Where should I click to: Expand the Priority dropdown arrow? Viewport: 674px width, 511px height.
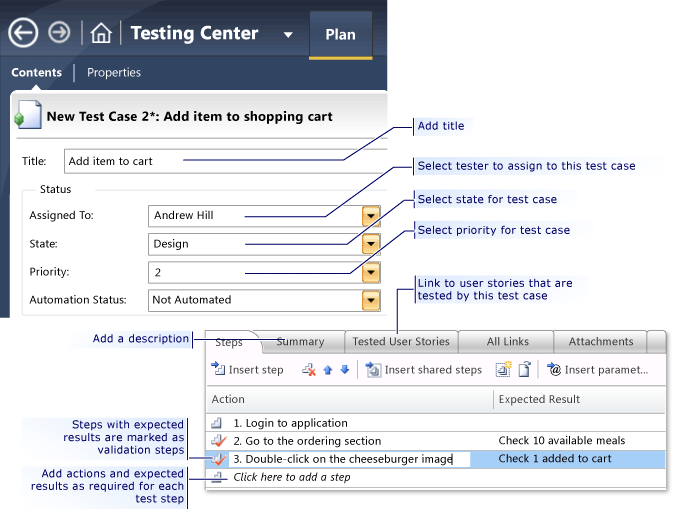[371, 272]
